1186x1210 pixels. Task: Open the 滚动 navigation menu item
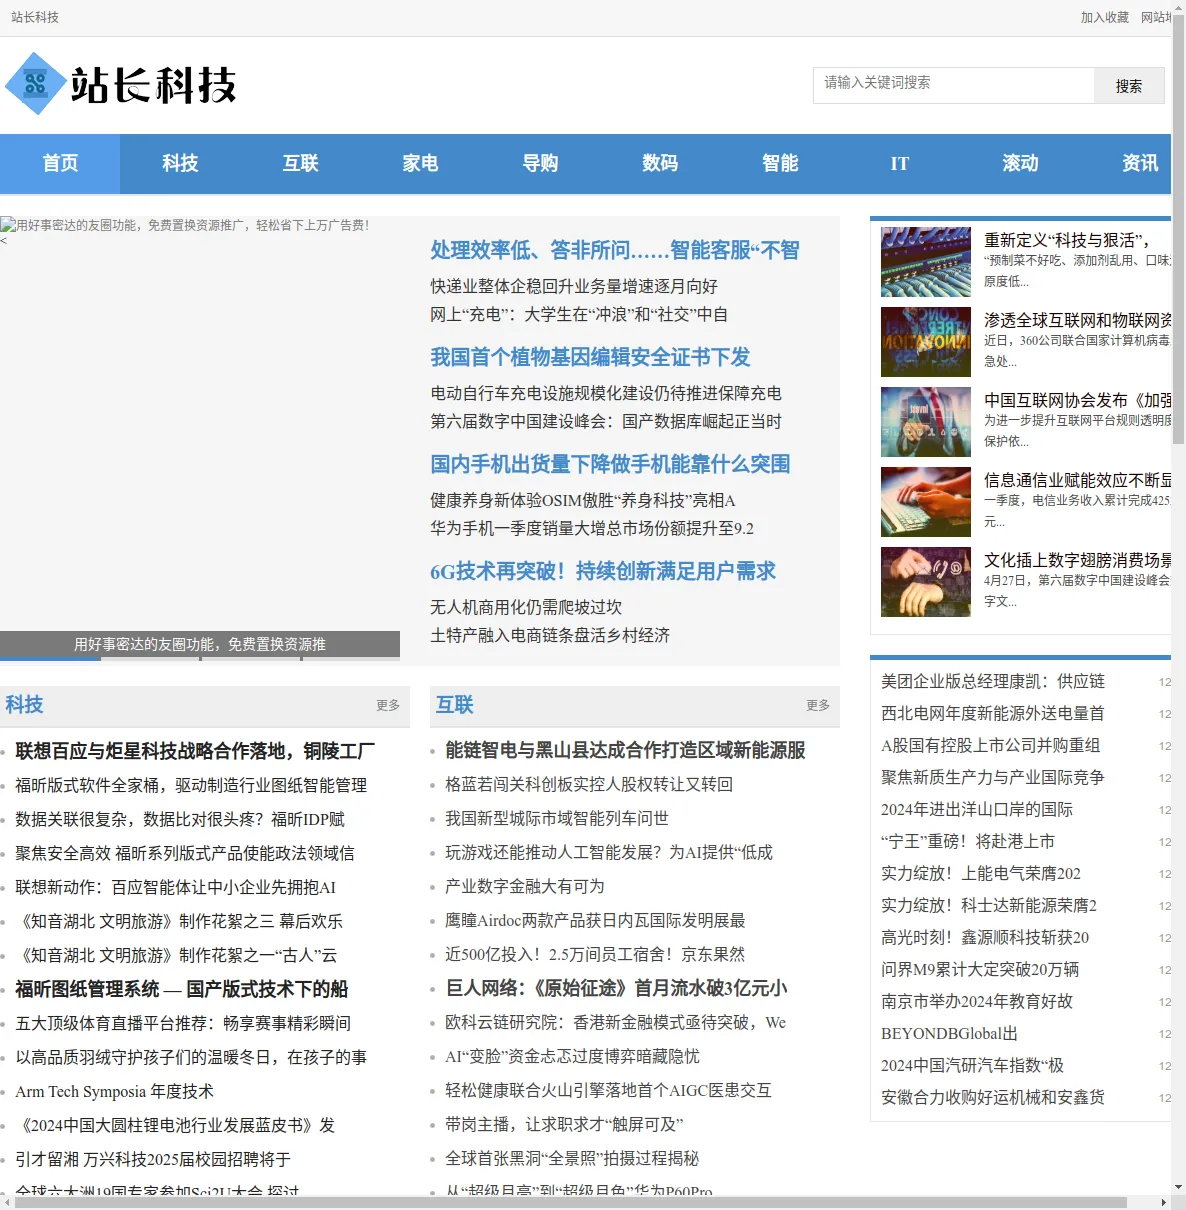pos(1020,164)
